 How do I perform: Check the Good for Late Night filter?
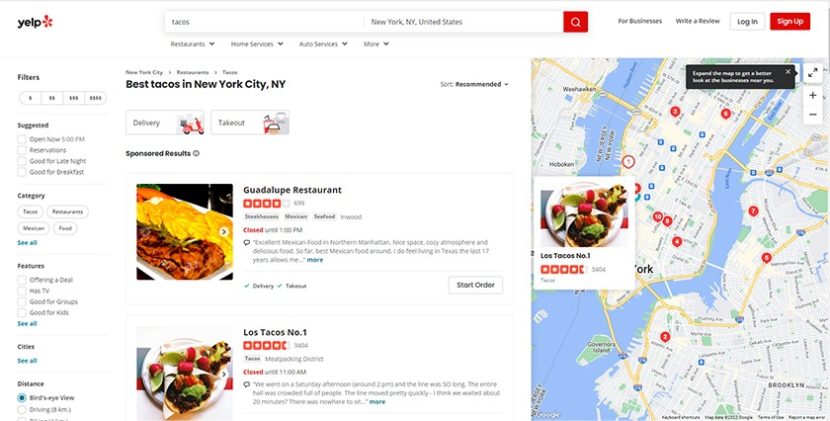22,161
